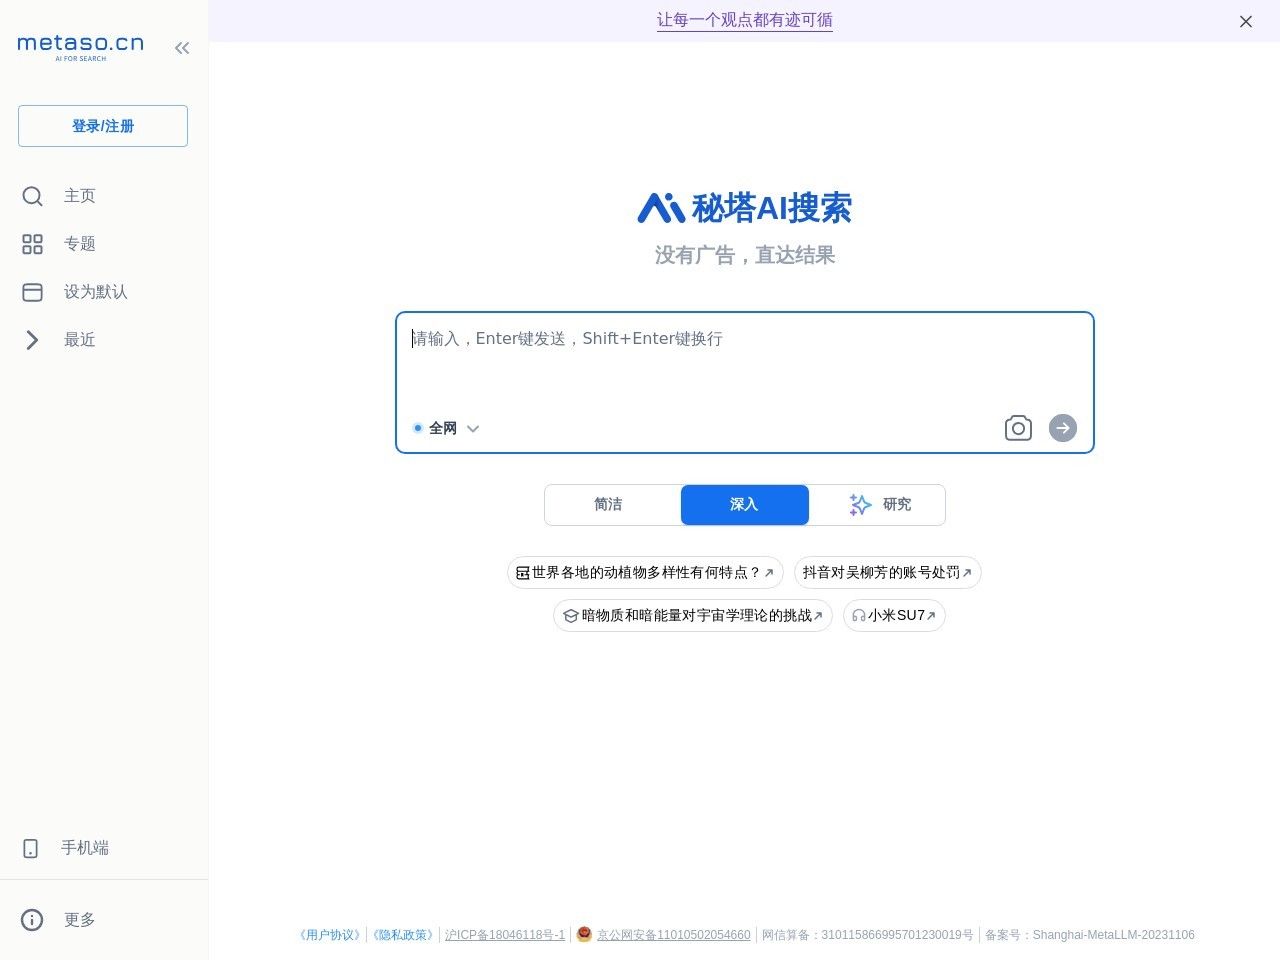The image size is (1280, 960).
Task: Open the login/register button
Action: pyautogui.click(x=103, y=126)
